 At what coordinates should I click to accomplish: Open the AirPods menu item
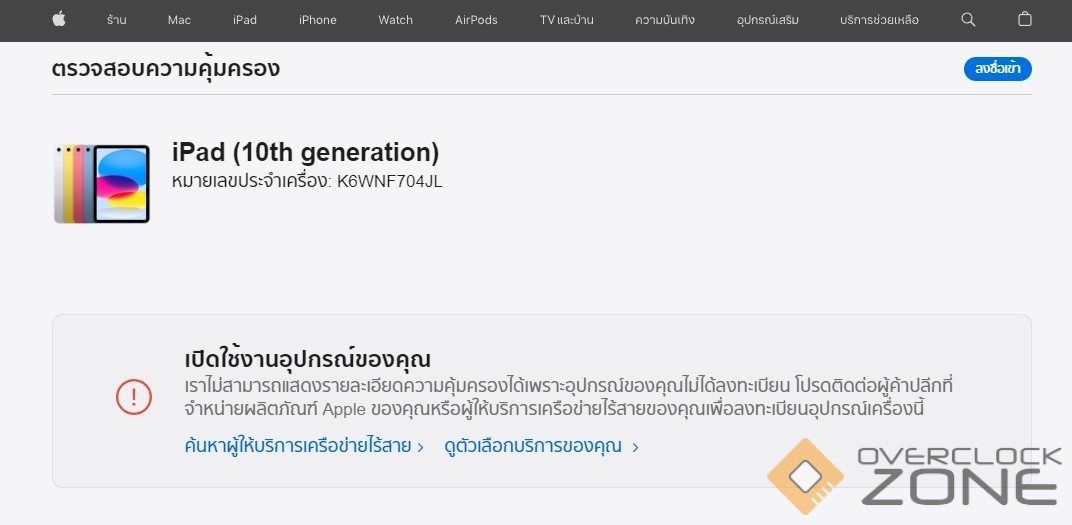(x=476, y=20)
